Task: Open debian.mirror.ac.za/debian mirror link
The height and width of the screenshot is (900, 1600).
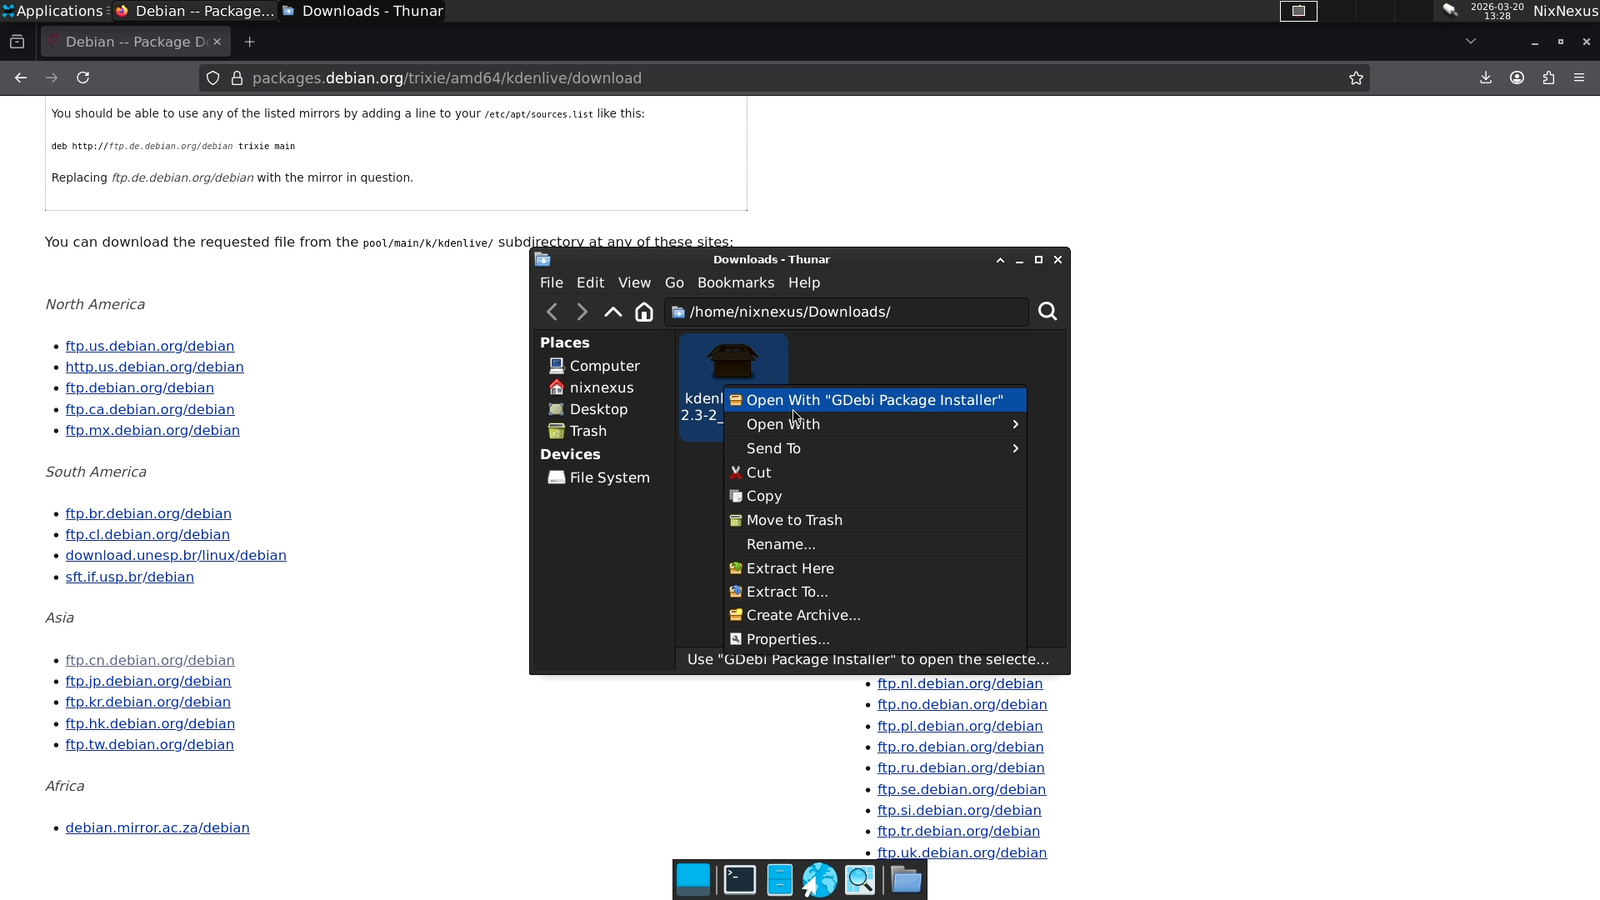Action: [x=158, y=828]
